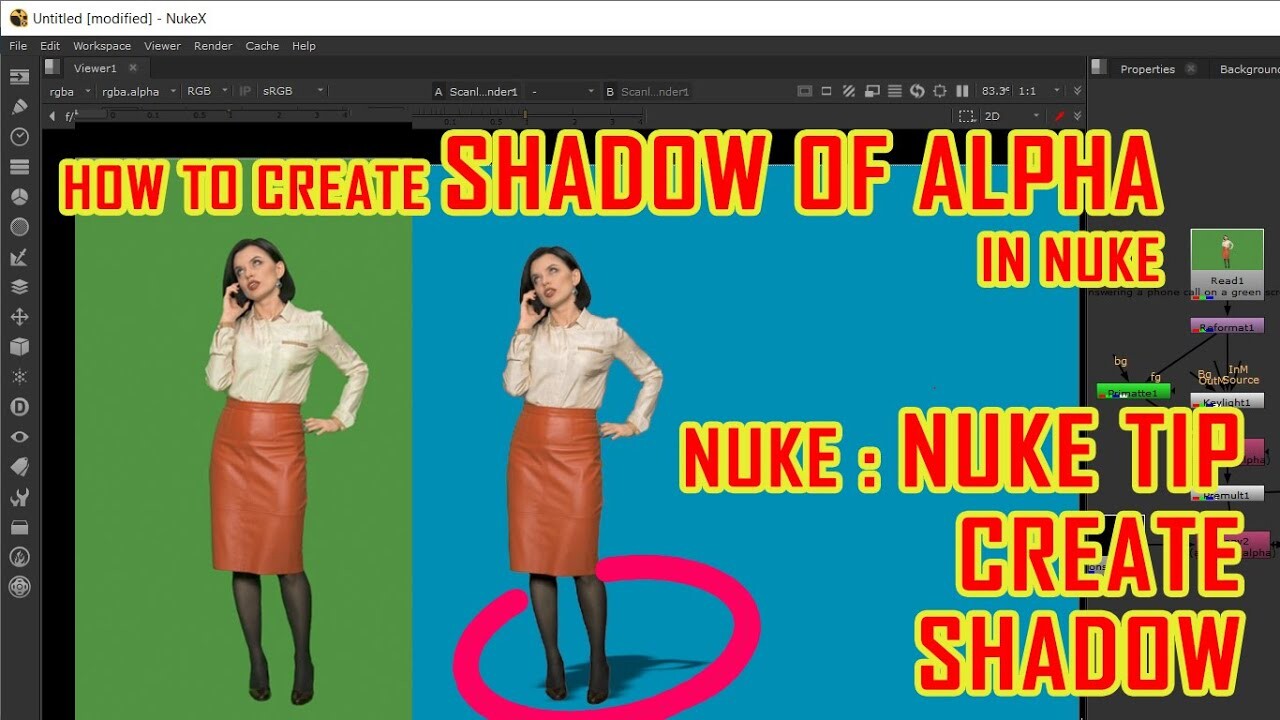Click the viewer frame timeline slider

(x=524, y=115)
